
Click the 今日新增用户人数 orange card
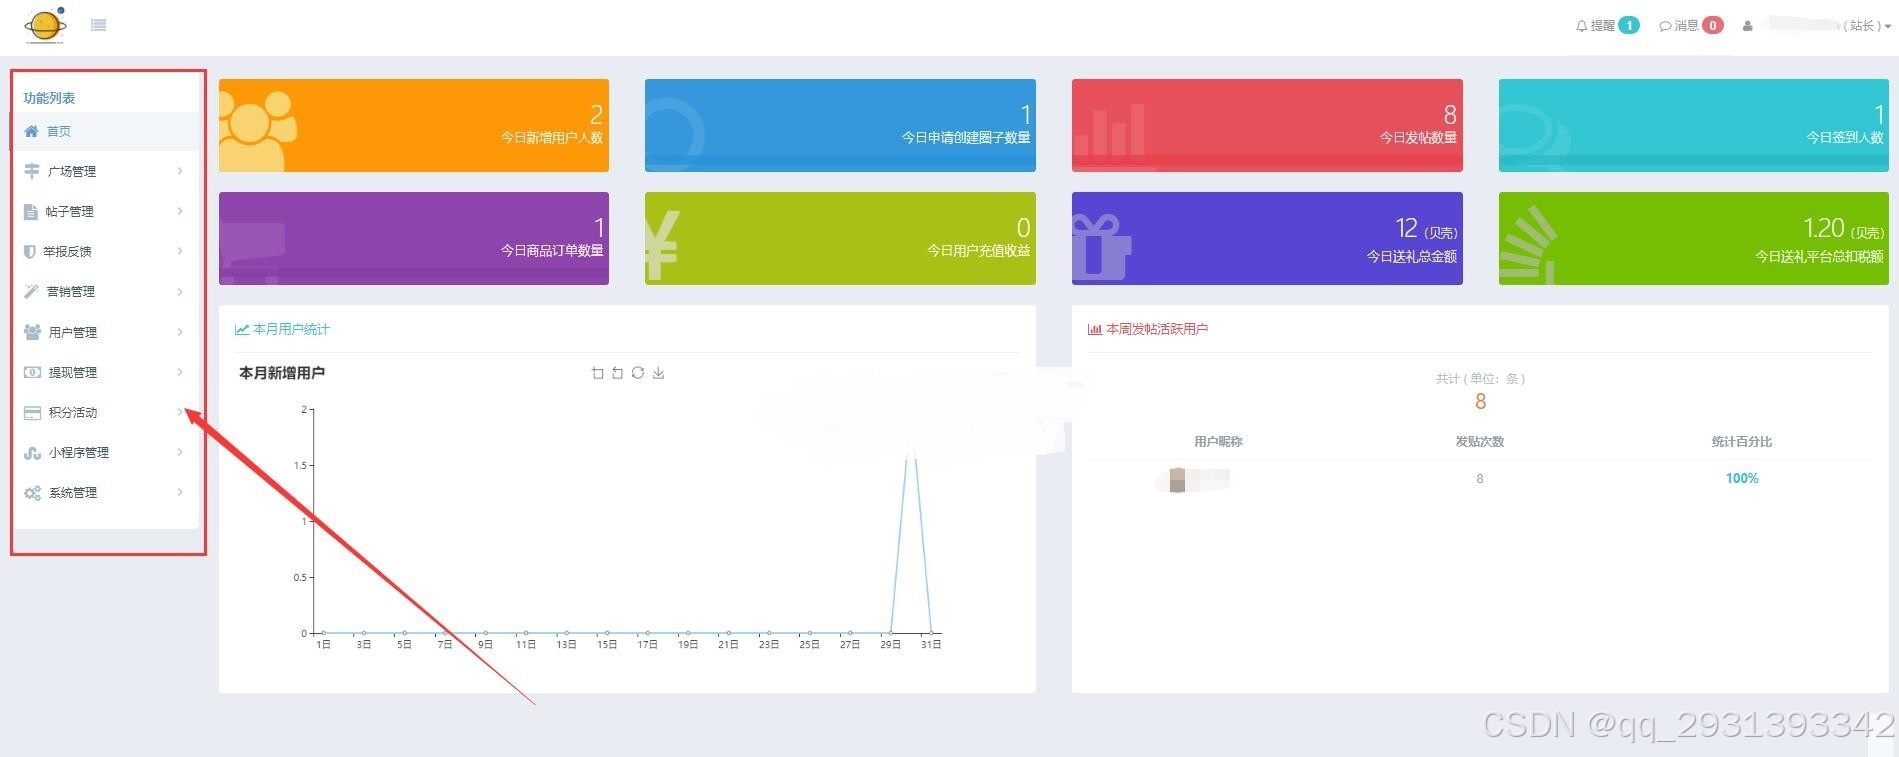[x=413, y=125]
